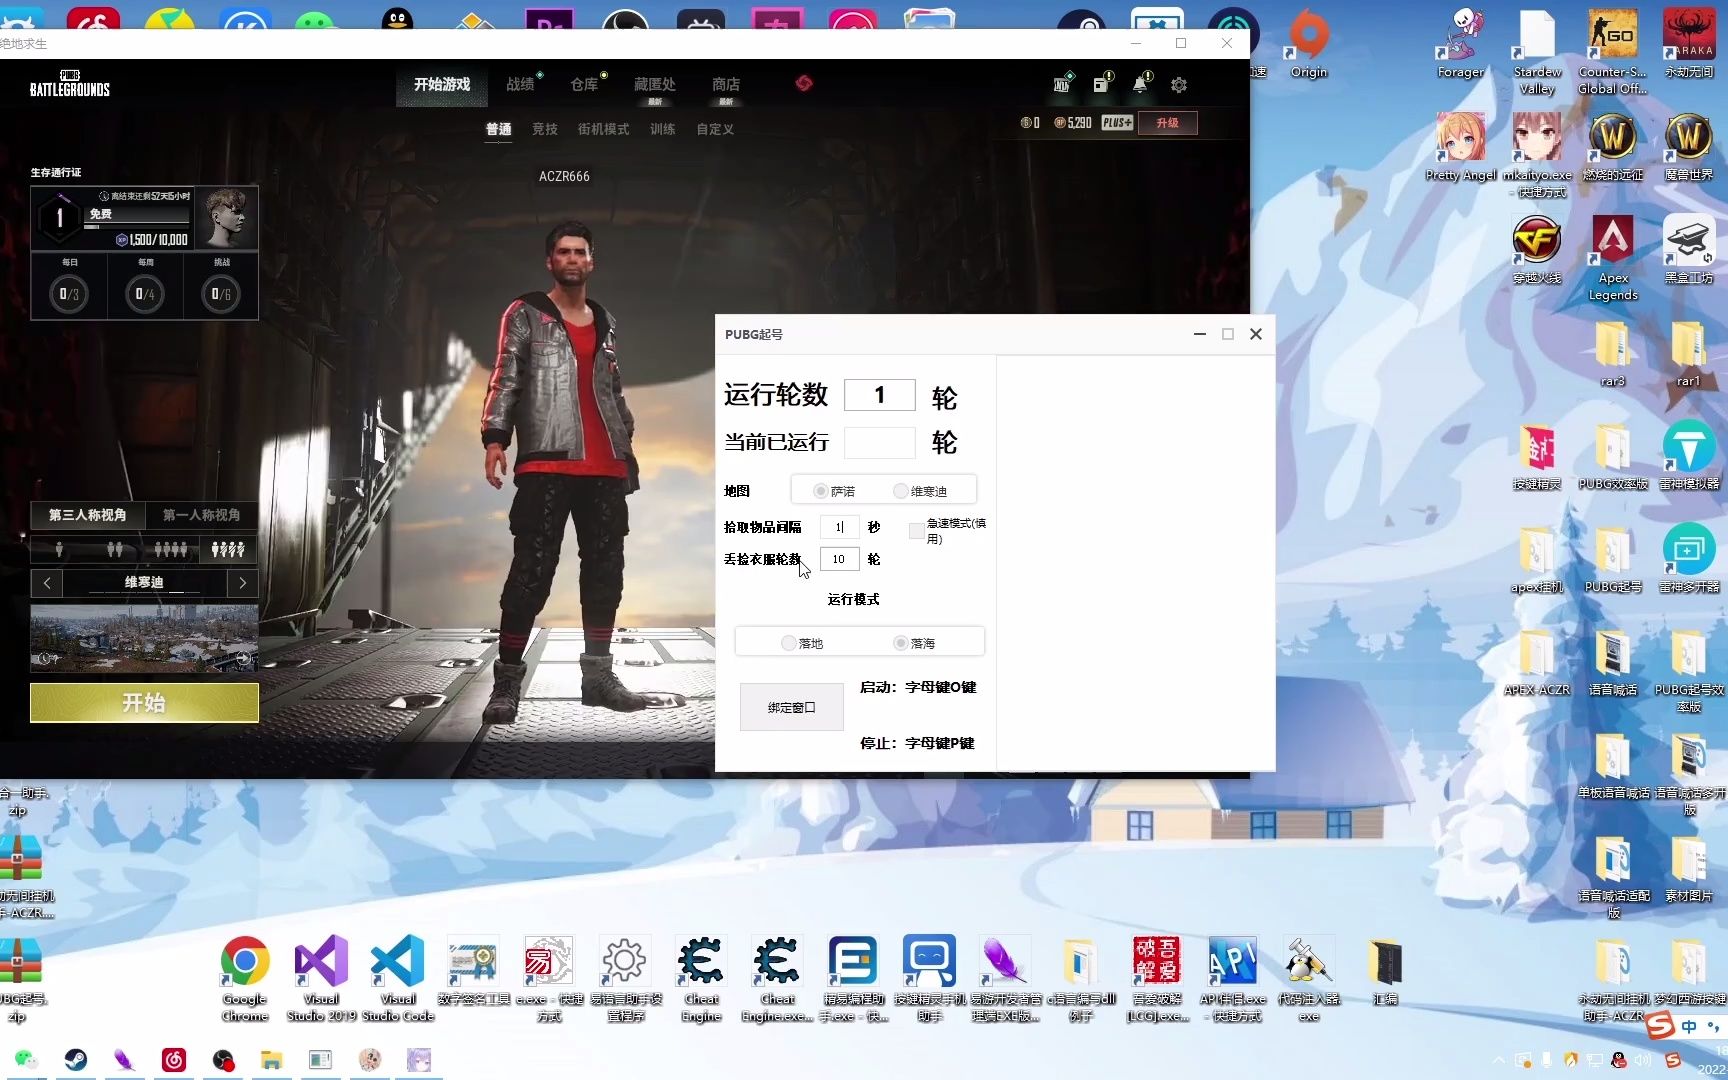Open Origin desktop icon
Viewport: 1728px width, 1080px height.
pyautogui.click(x=1308, y=45)
